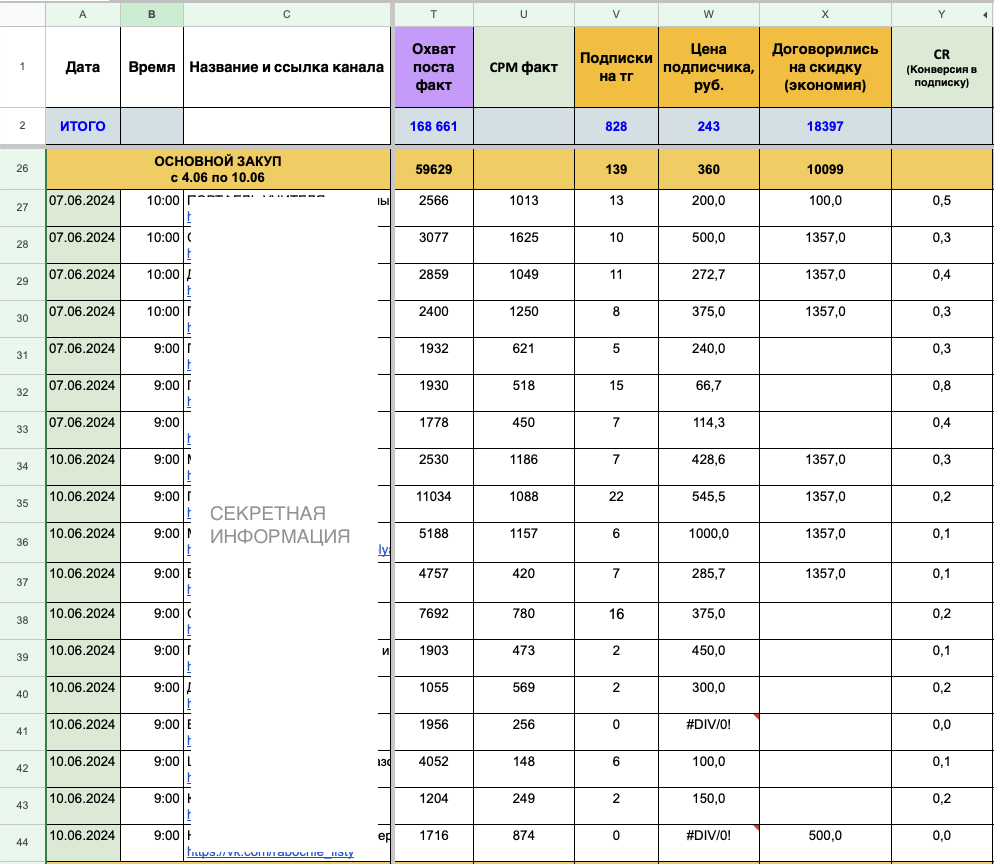
Task: Click the total reach value '168 661'
Action: 434,126
